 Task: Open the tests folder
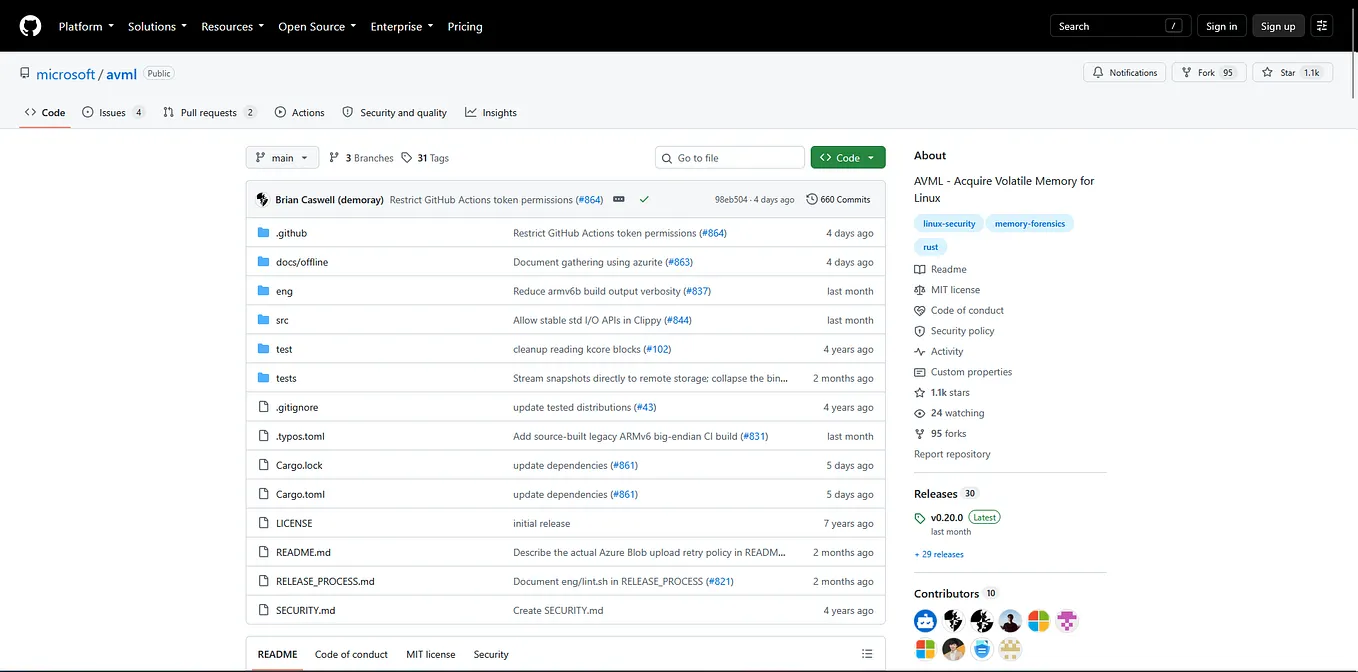pyautogui.click(x=286, y=378)
